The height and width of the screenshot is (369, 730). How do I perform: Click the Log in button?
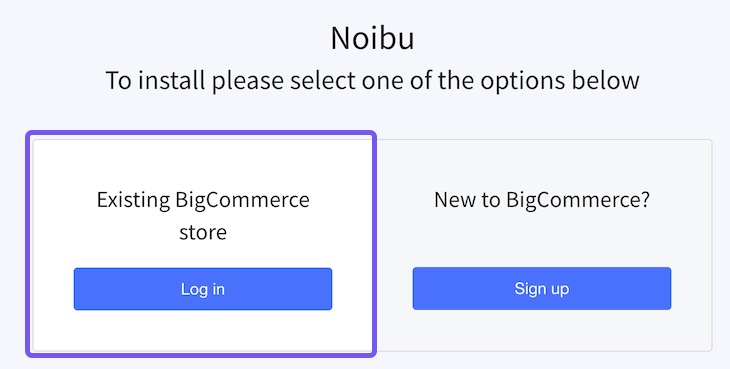[x=203, y=288]
